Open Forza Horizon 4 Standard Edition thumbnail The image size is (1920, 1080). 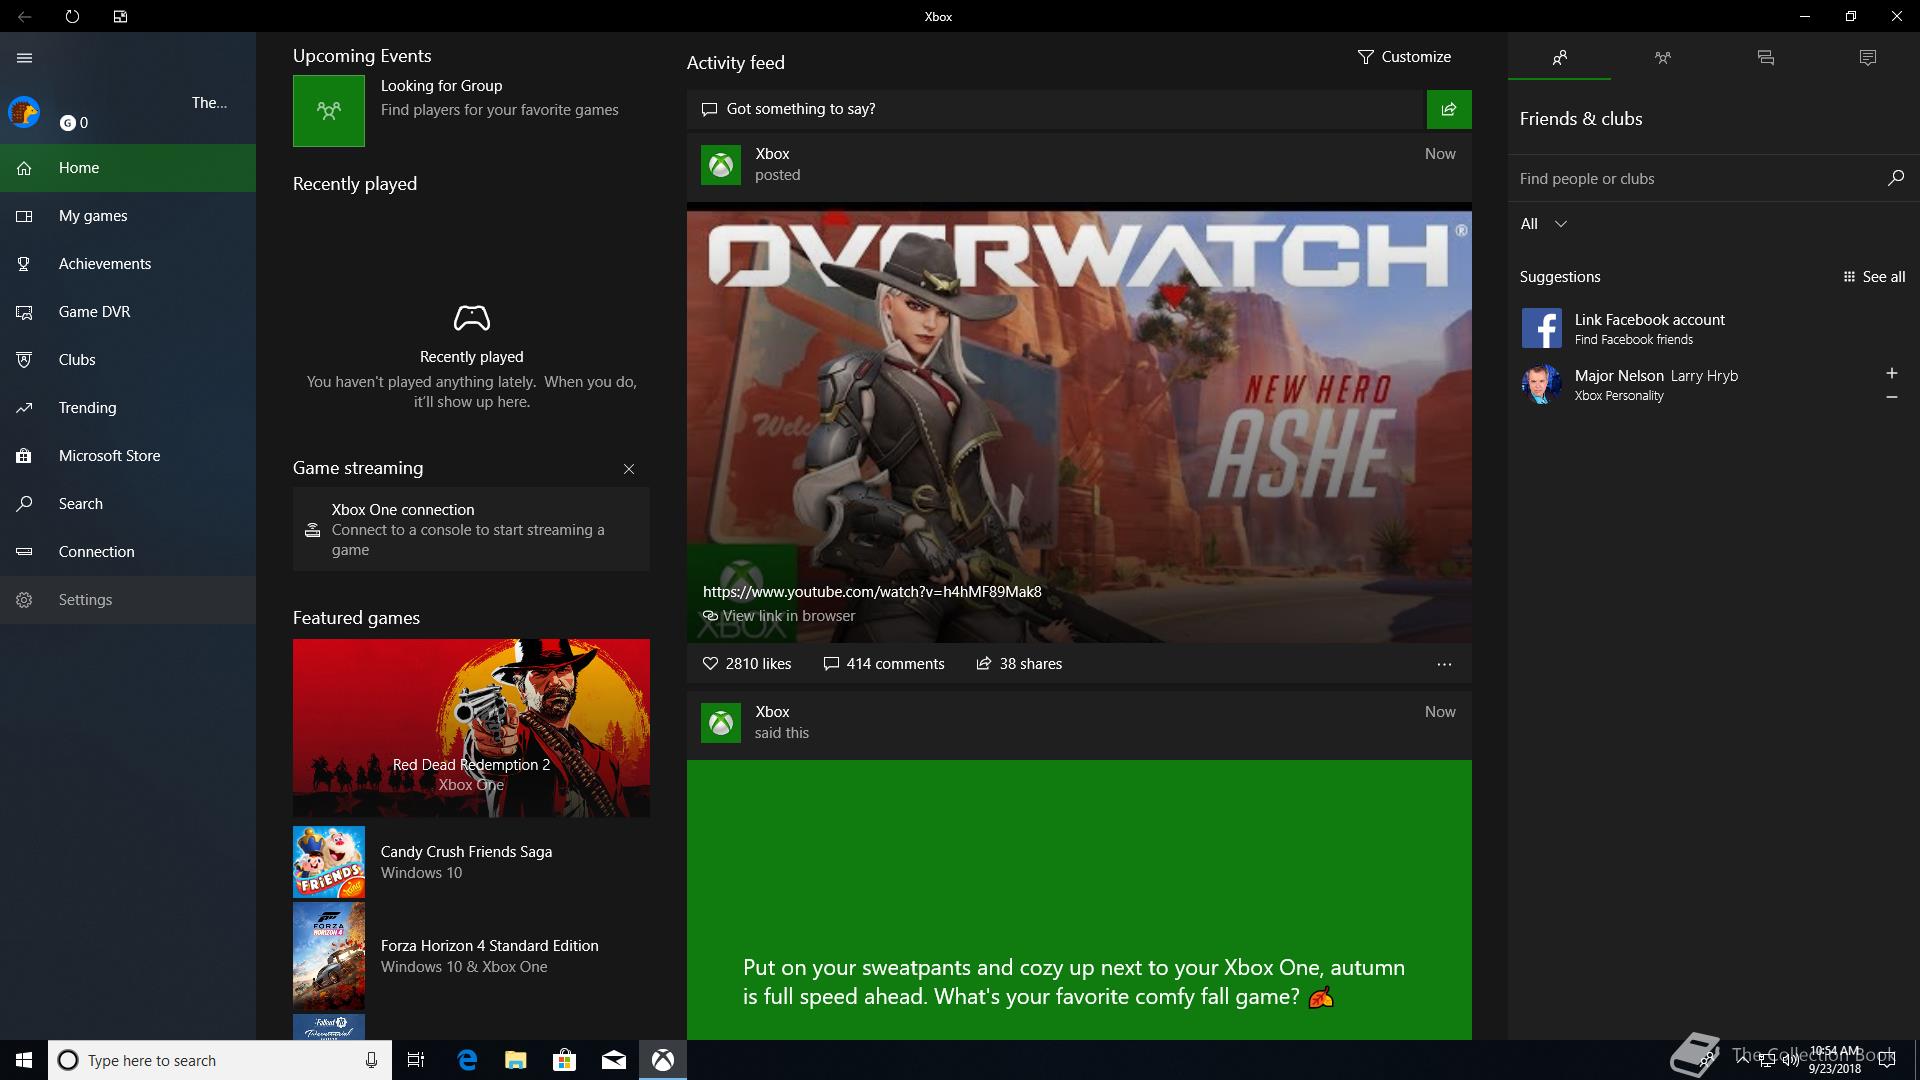[329, 956]
